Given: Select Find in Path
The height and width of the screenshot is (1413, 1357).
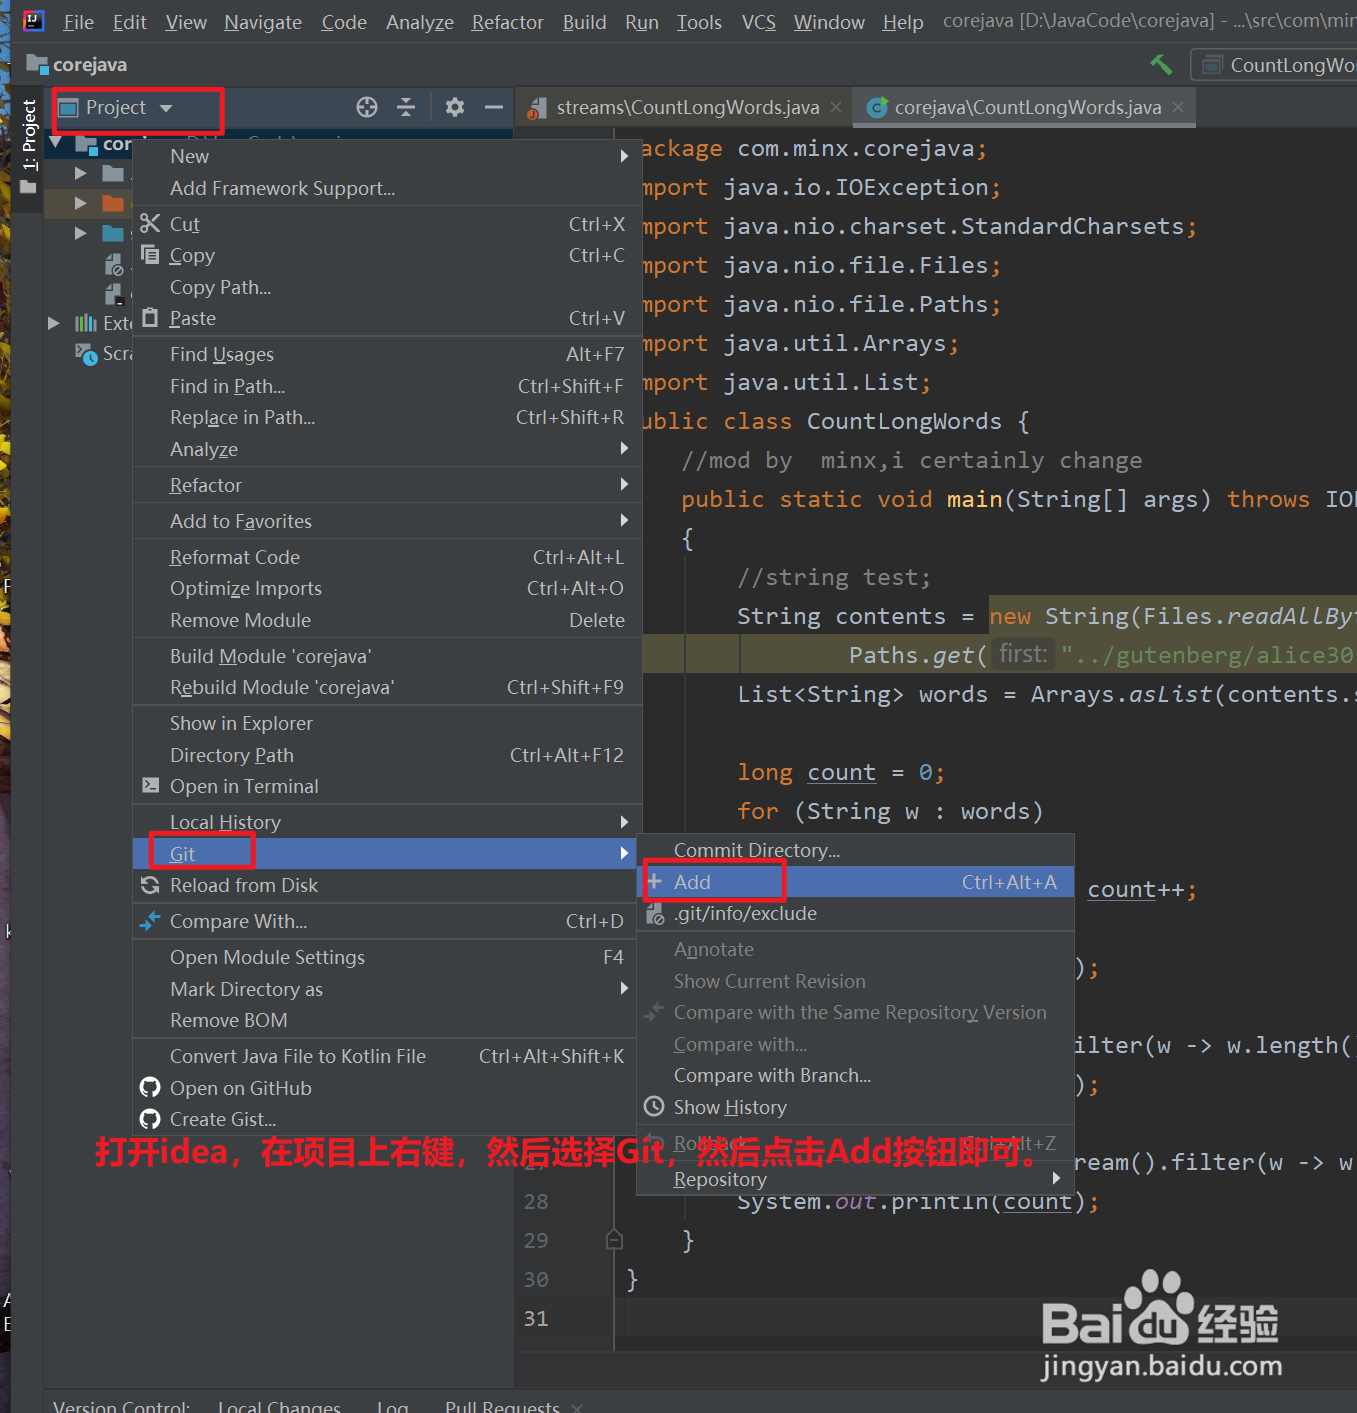Looking at the screenshot, I should [x=387, y=386].
